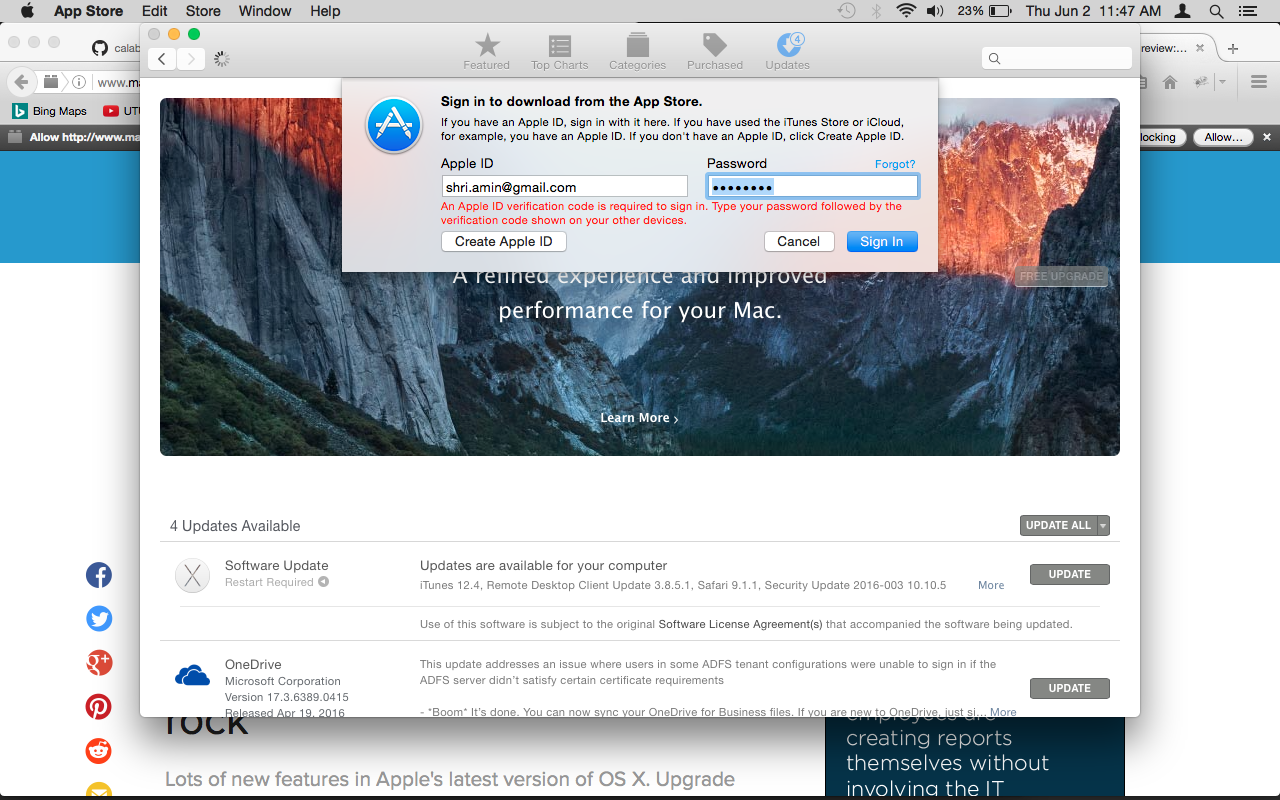Screen dimensions: 1280x800
Task: Open Spotlight search magnifier
Action: (x=1216, y=11)
